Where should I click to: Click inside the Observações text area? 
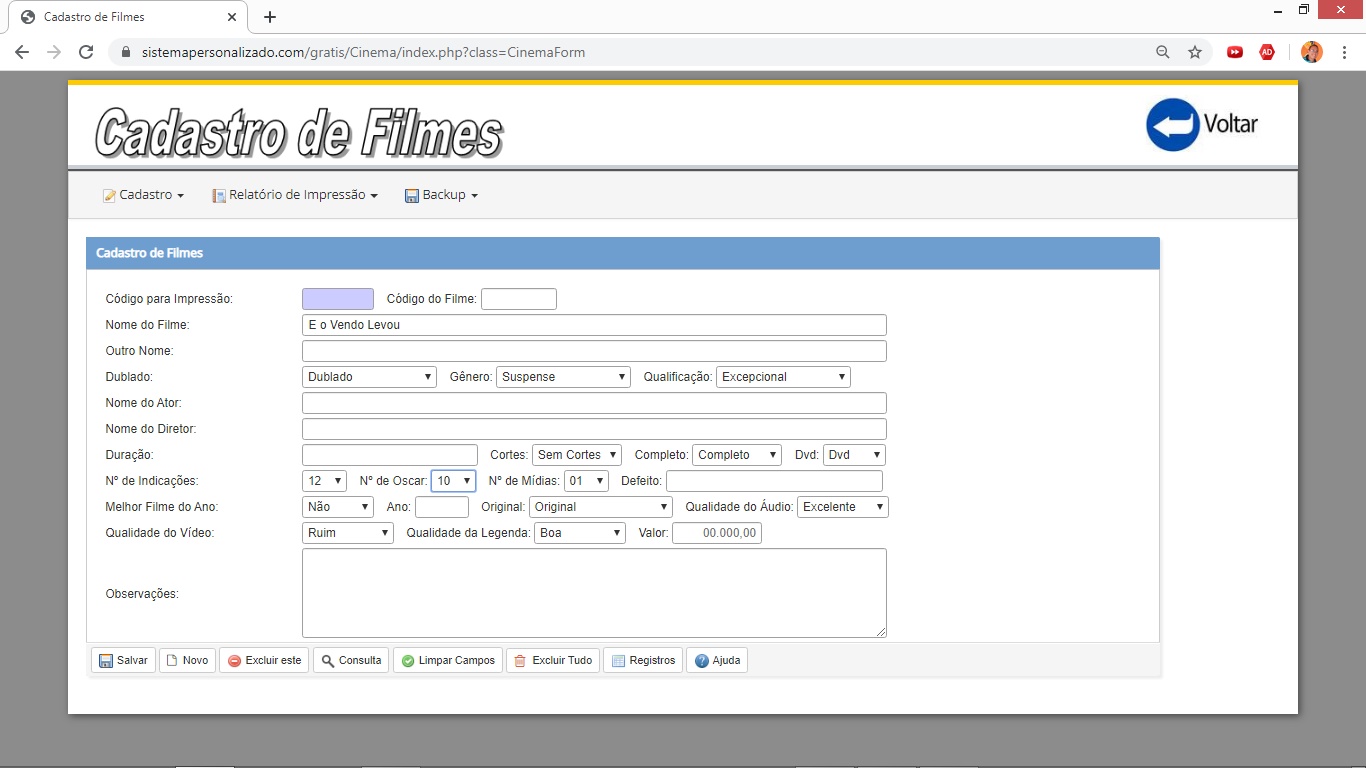[x=594, y=592]
